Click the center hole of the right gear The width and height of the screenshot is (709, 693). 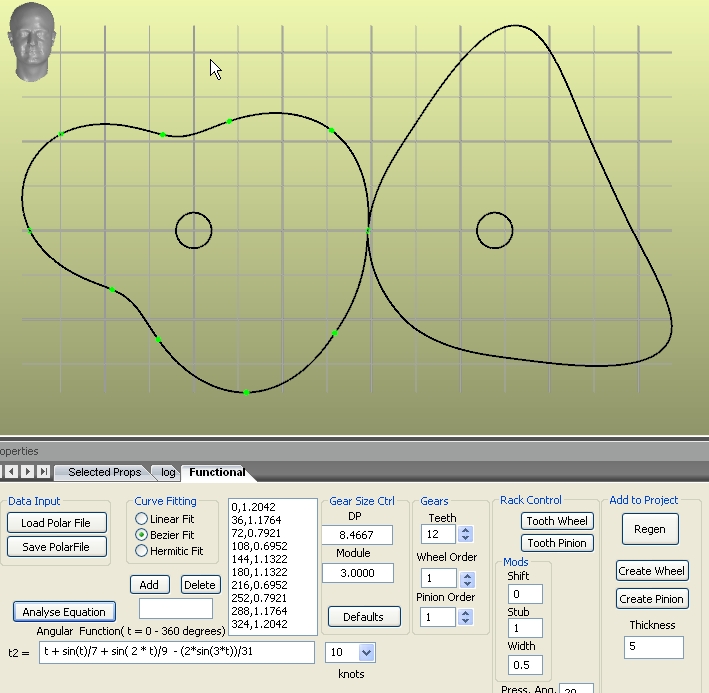pyautogui.click(x=494, y=230)
